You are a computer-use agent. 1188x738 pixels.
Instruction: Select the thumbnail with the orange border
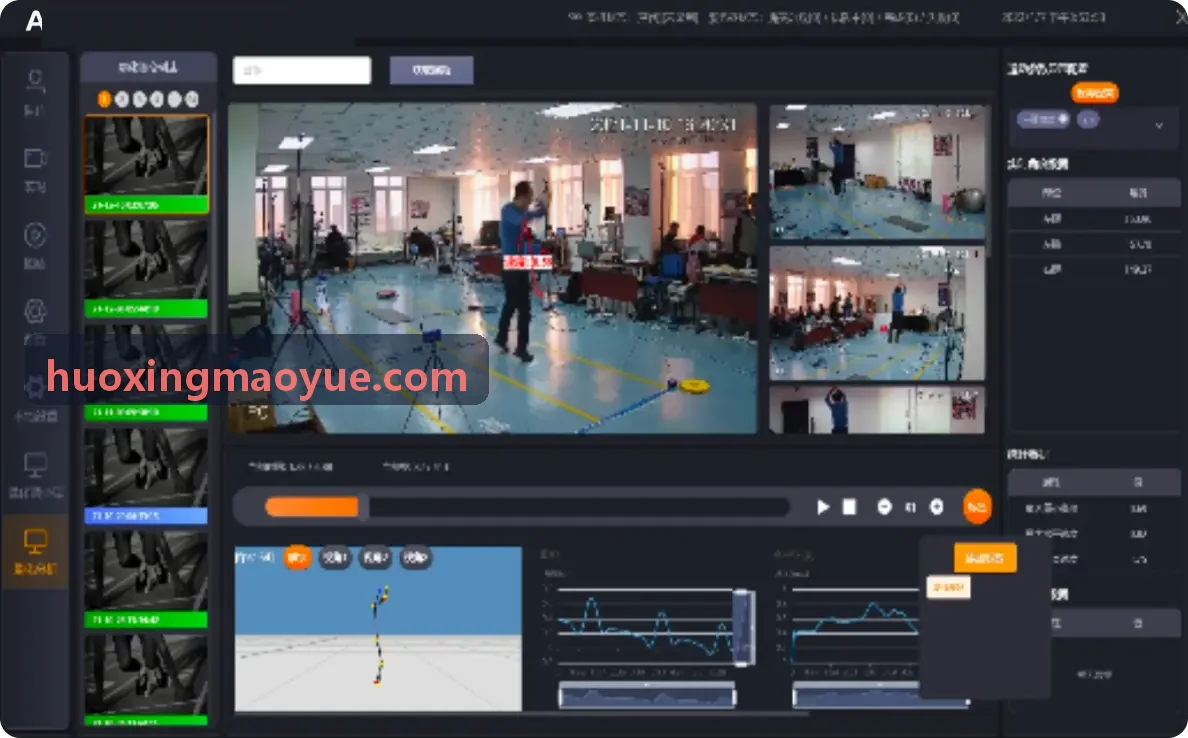(x=146, y=164)
